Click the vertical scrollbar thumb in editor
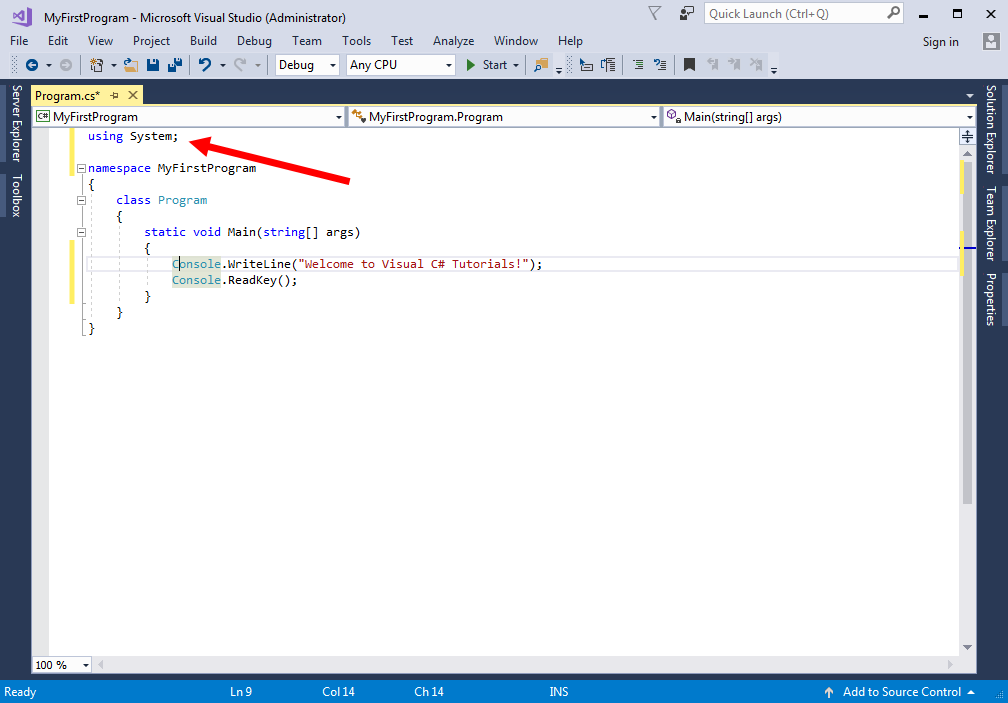1008x703 pixels. pos(967,332)
